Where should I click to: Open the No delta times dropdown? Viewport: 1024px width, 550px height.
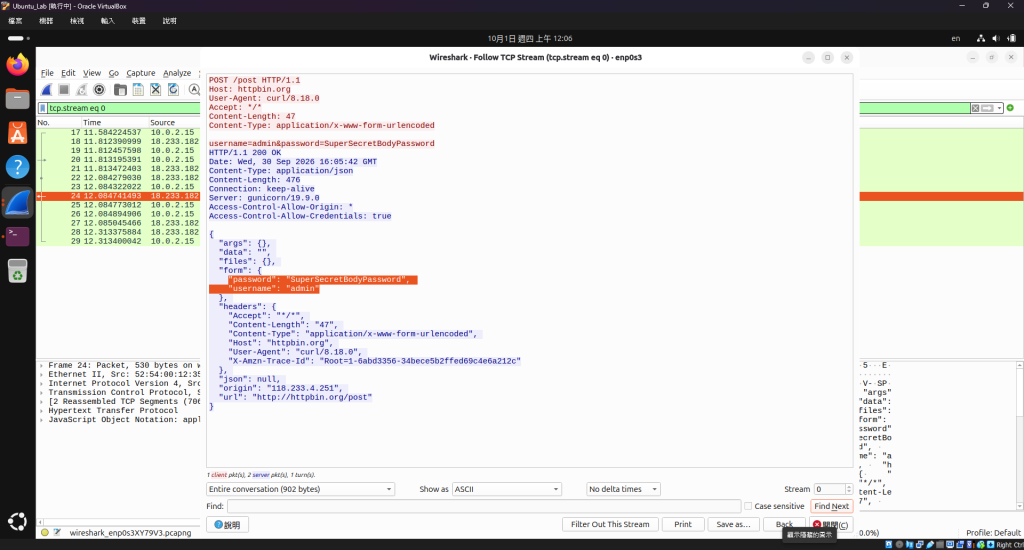pos(624,489)
